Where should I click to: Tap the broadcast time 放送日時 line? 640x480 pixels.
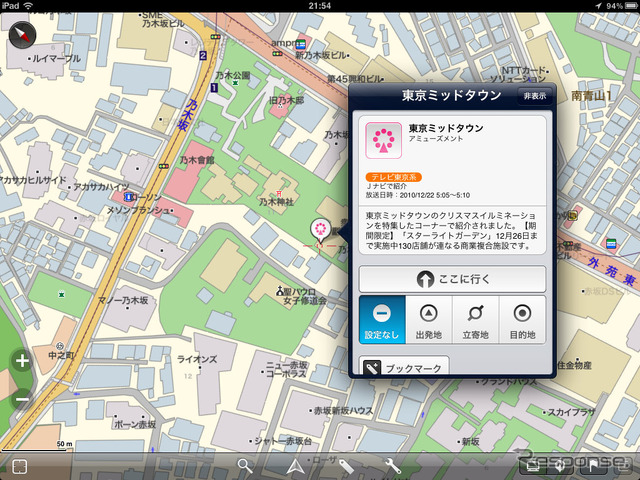tap(418, 195)
